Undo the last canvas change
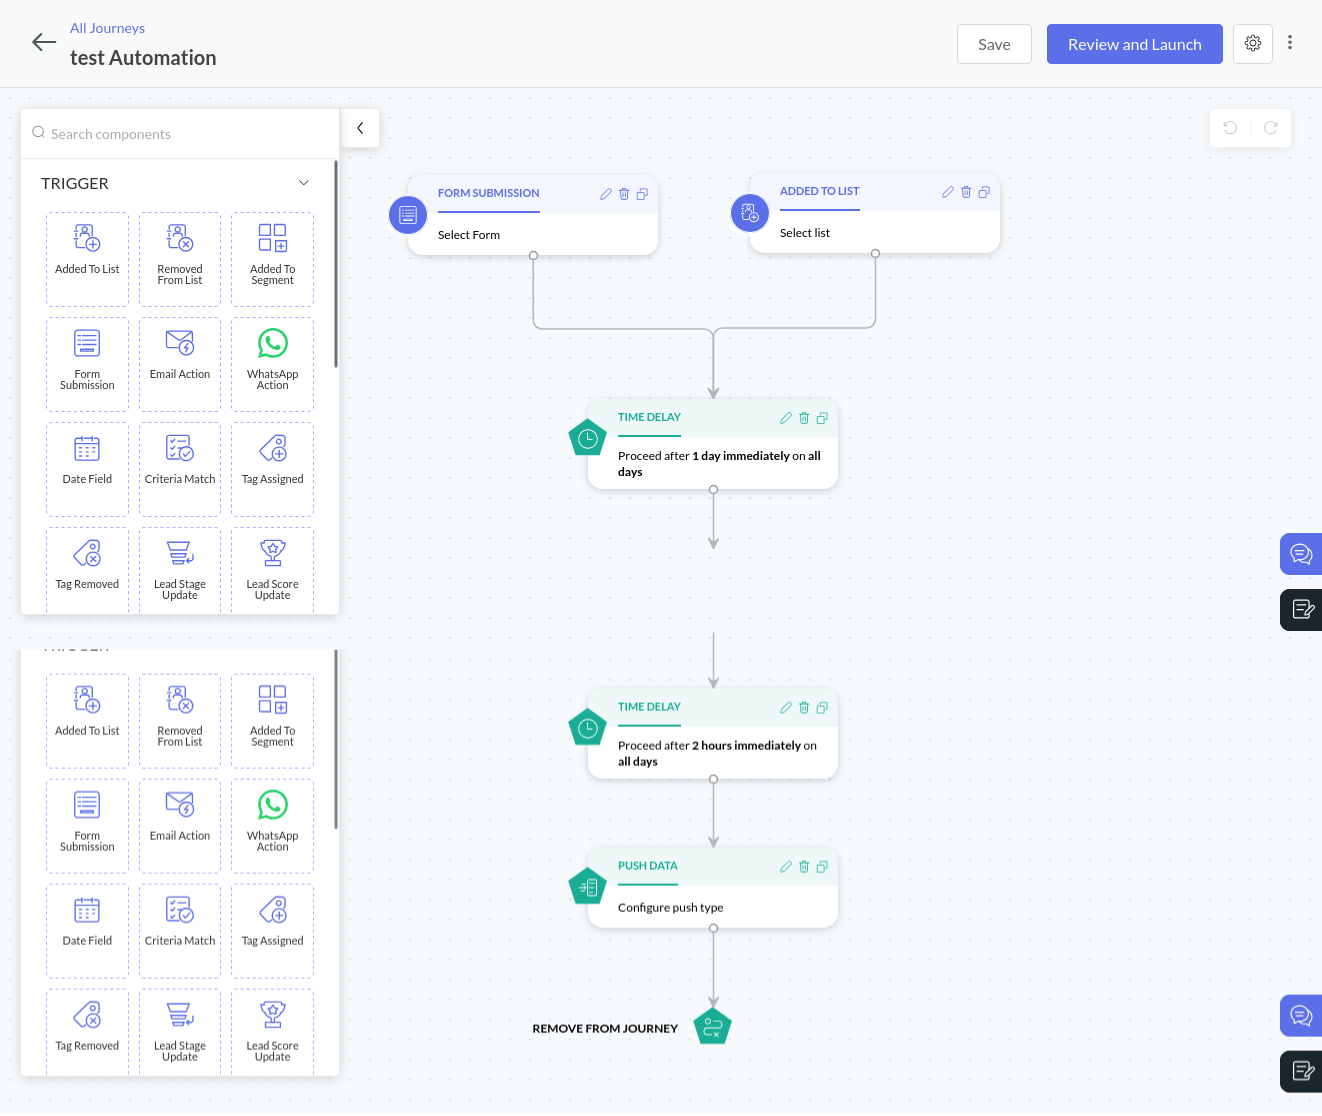The width and height of the screenshot is (1322, 1116). [1230, 128]
